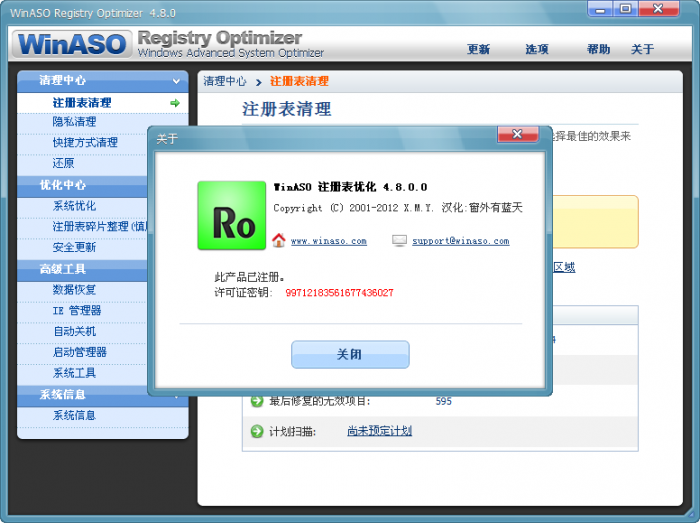
Task: Open the 关于 menu
Action: coord(642,49)
